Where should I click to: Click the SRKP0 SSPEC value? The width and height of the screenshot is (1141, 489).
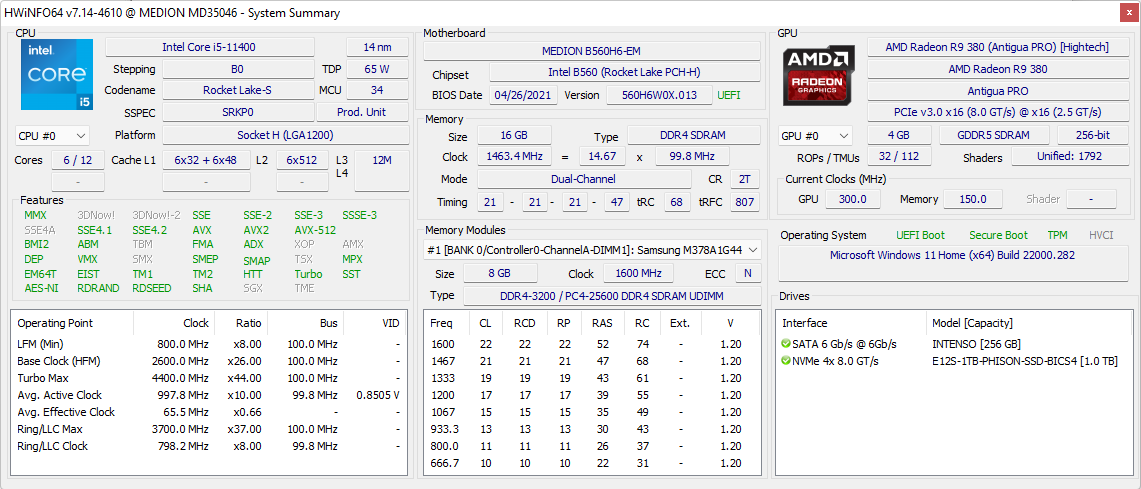pos(237,112)
